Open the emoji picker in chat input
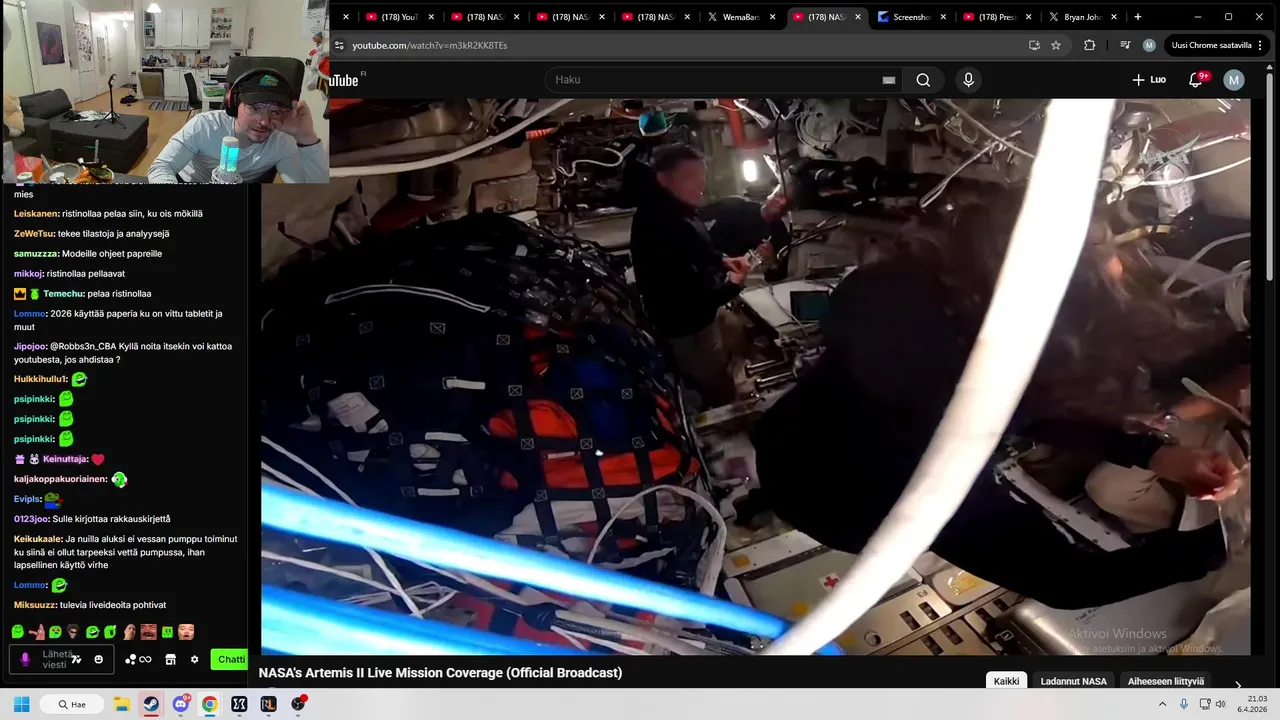This screenshot has width=1280, height=720. coord(98,659)
